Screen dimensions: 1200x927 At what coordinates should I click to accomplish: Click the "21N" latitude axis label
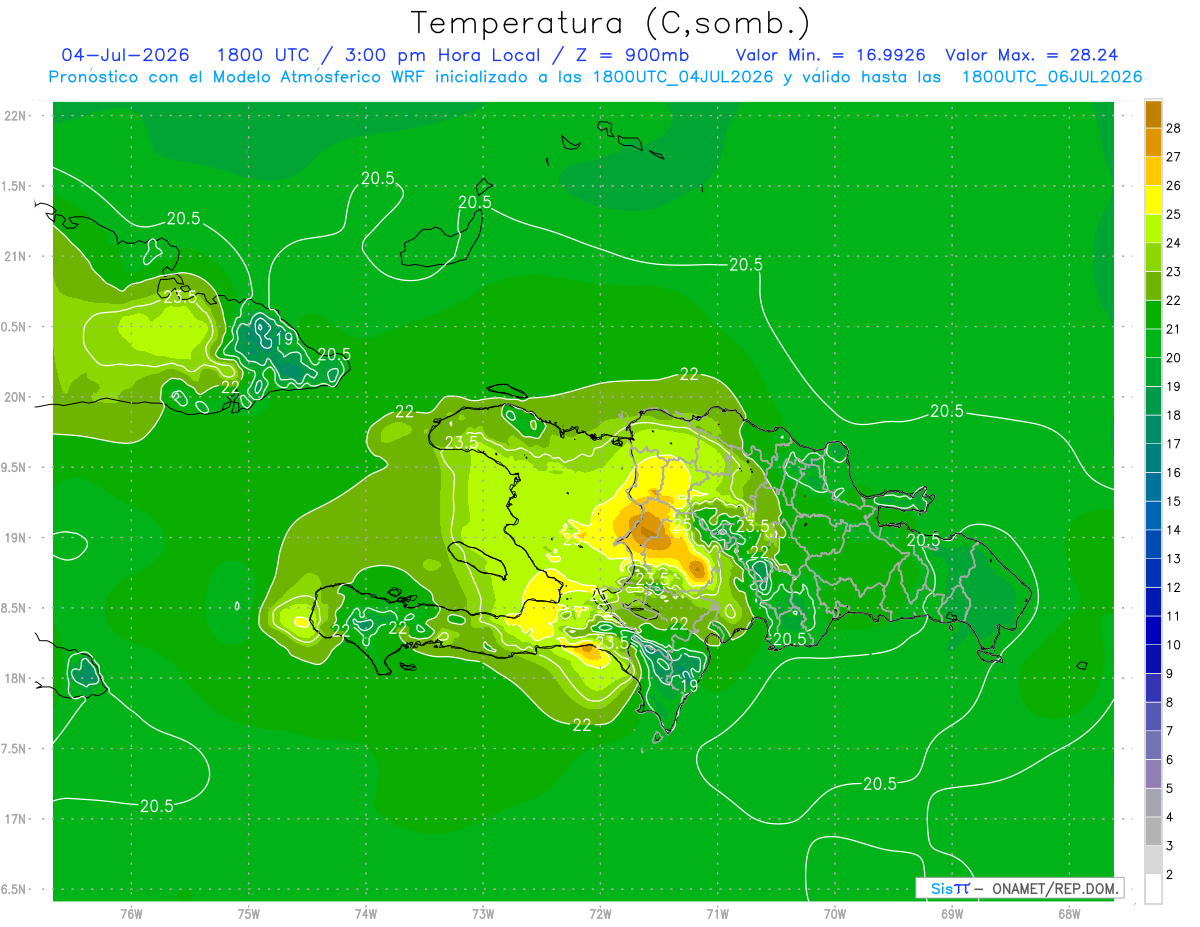click(15, 257)
